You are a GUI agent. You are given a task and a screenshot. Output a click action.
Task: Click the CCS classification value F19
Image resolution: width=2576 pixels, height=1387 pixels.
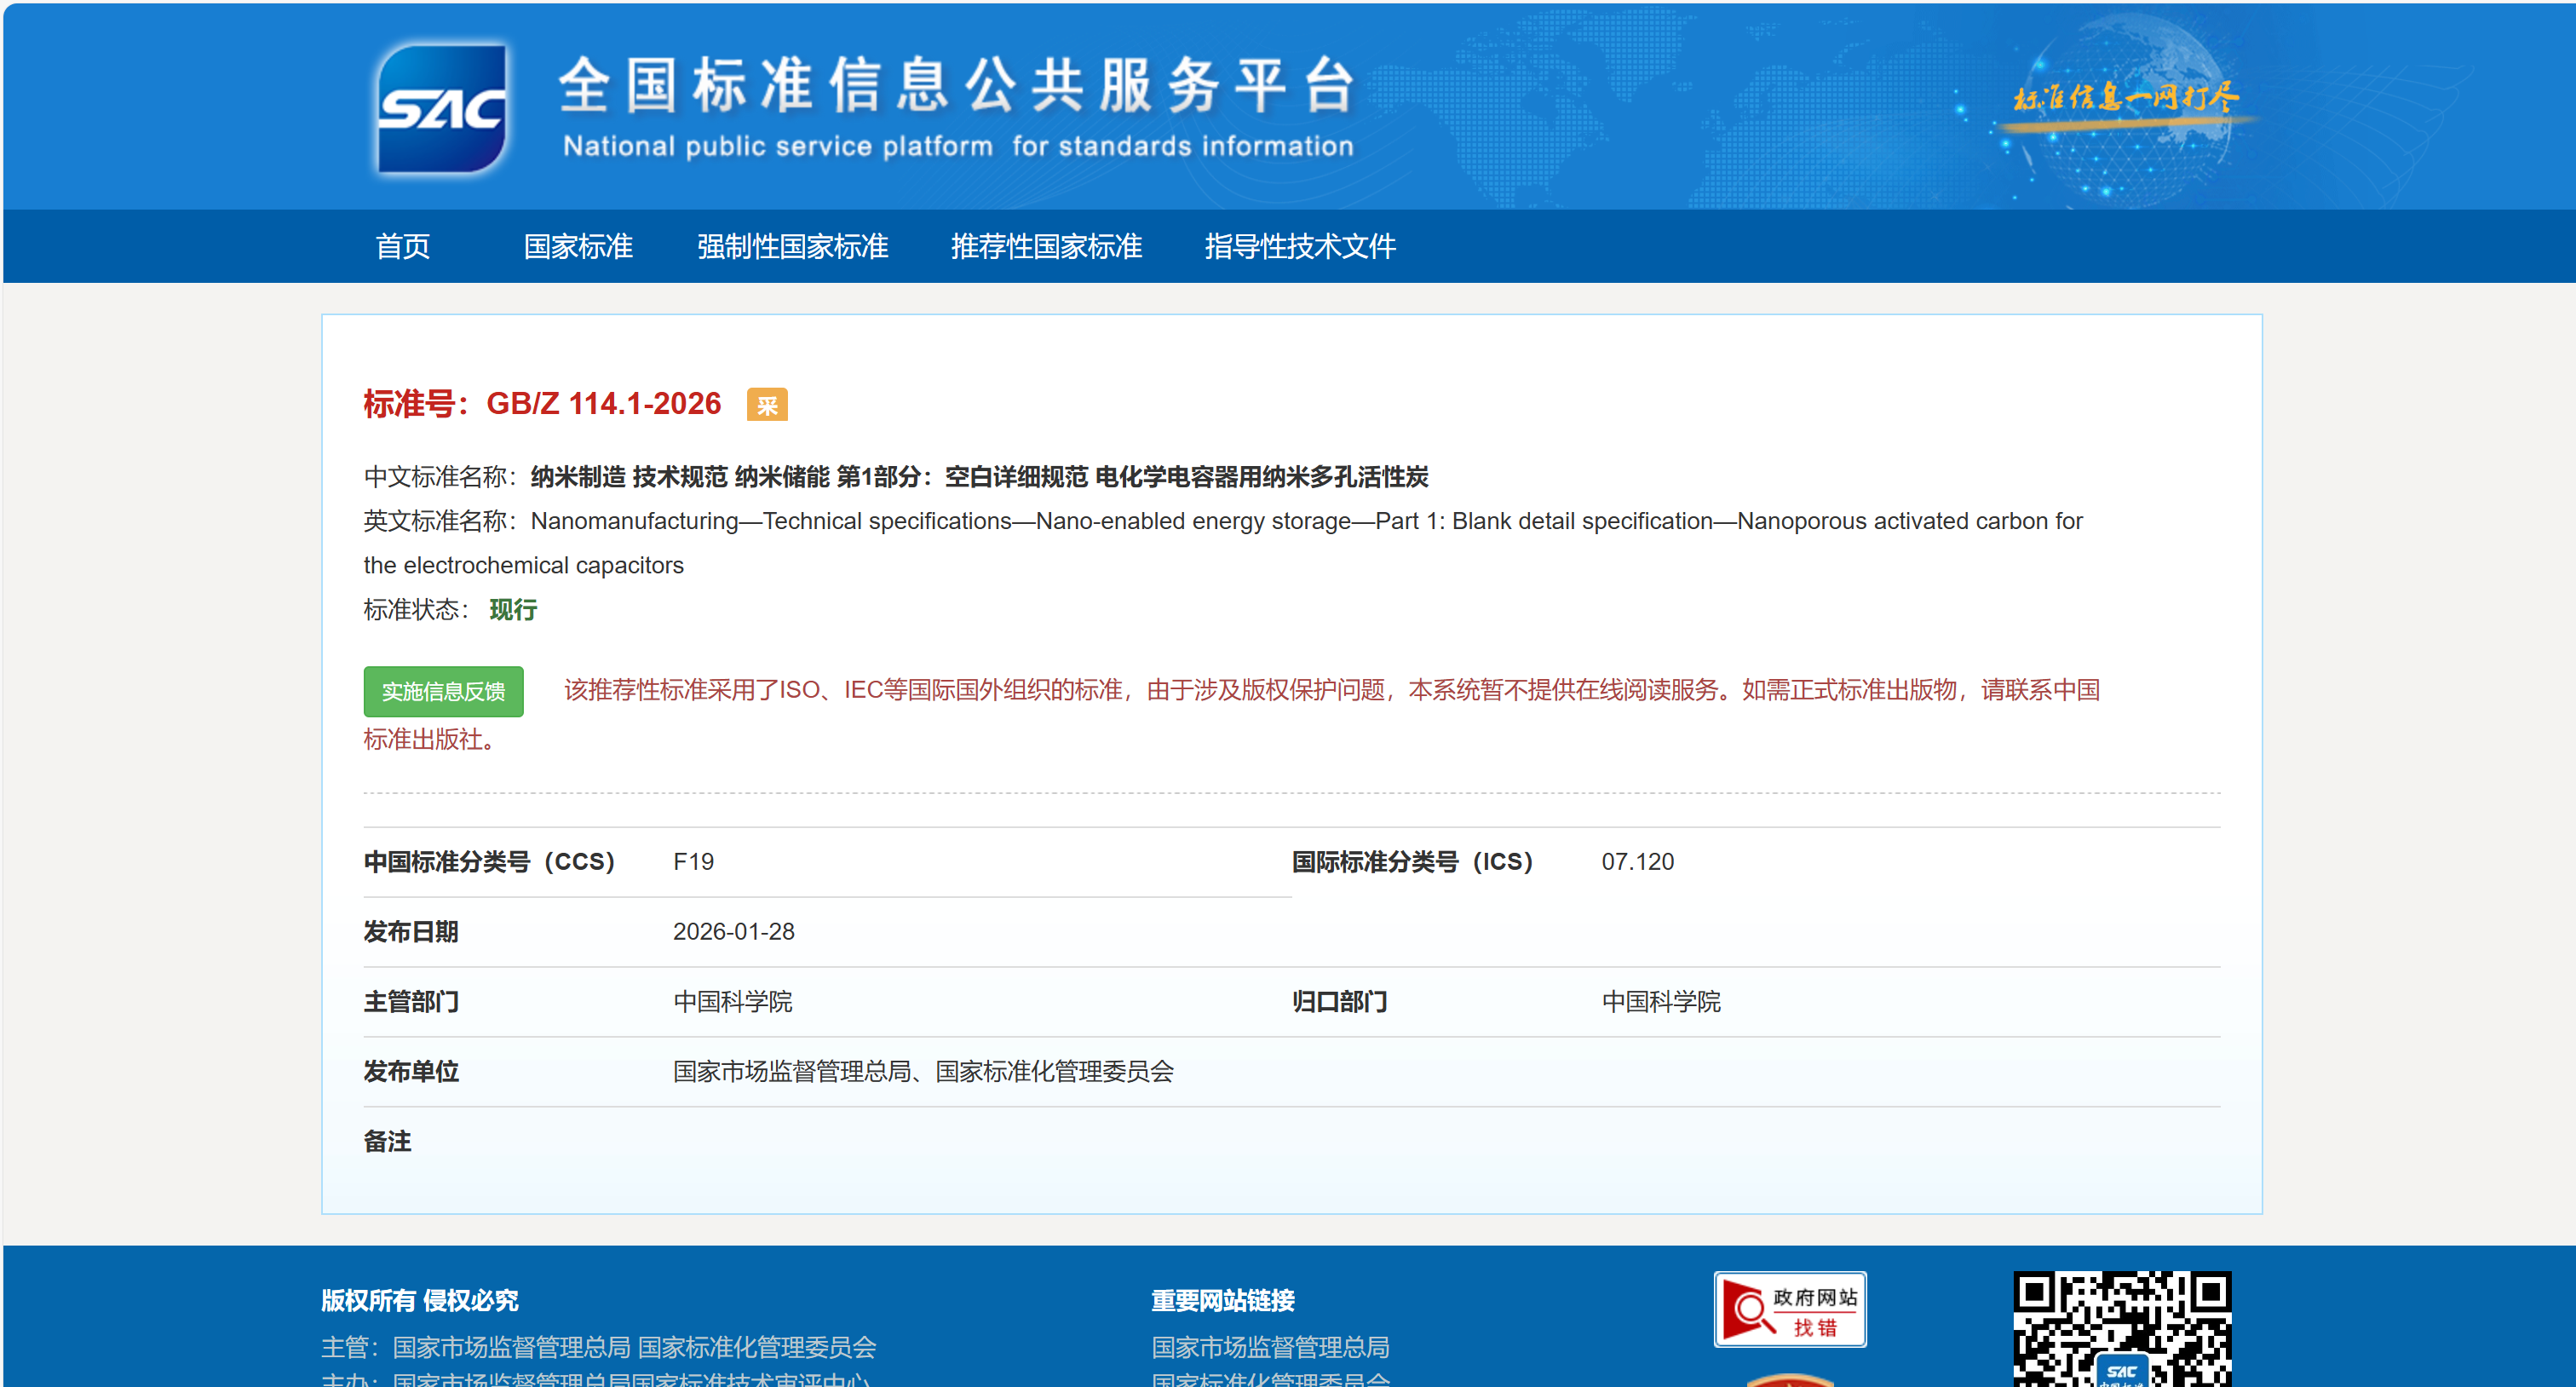point(693,862)
